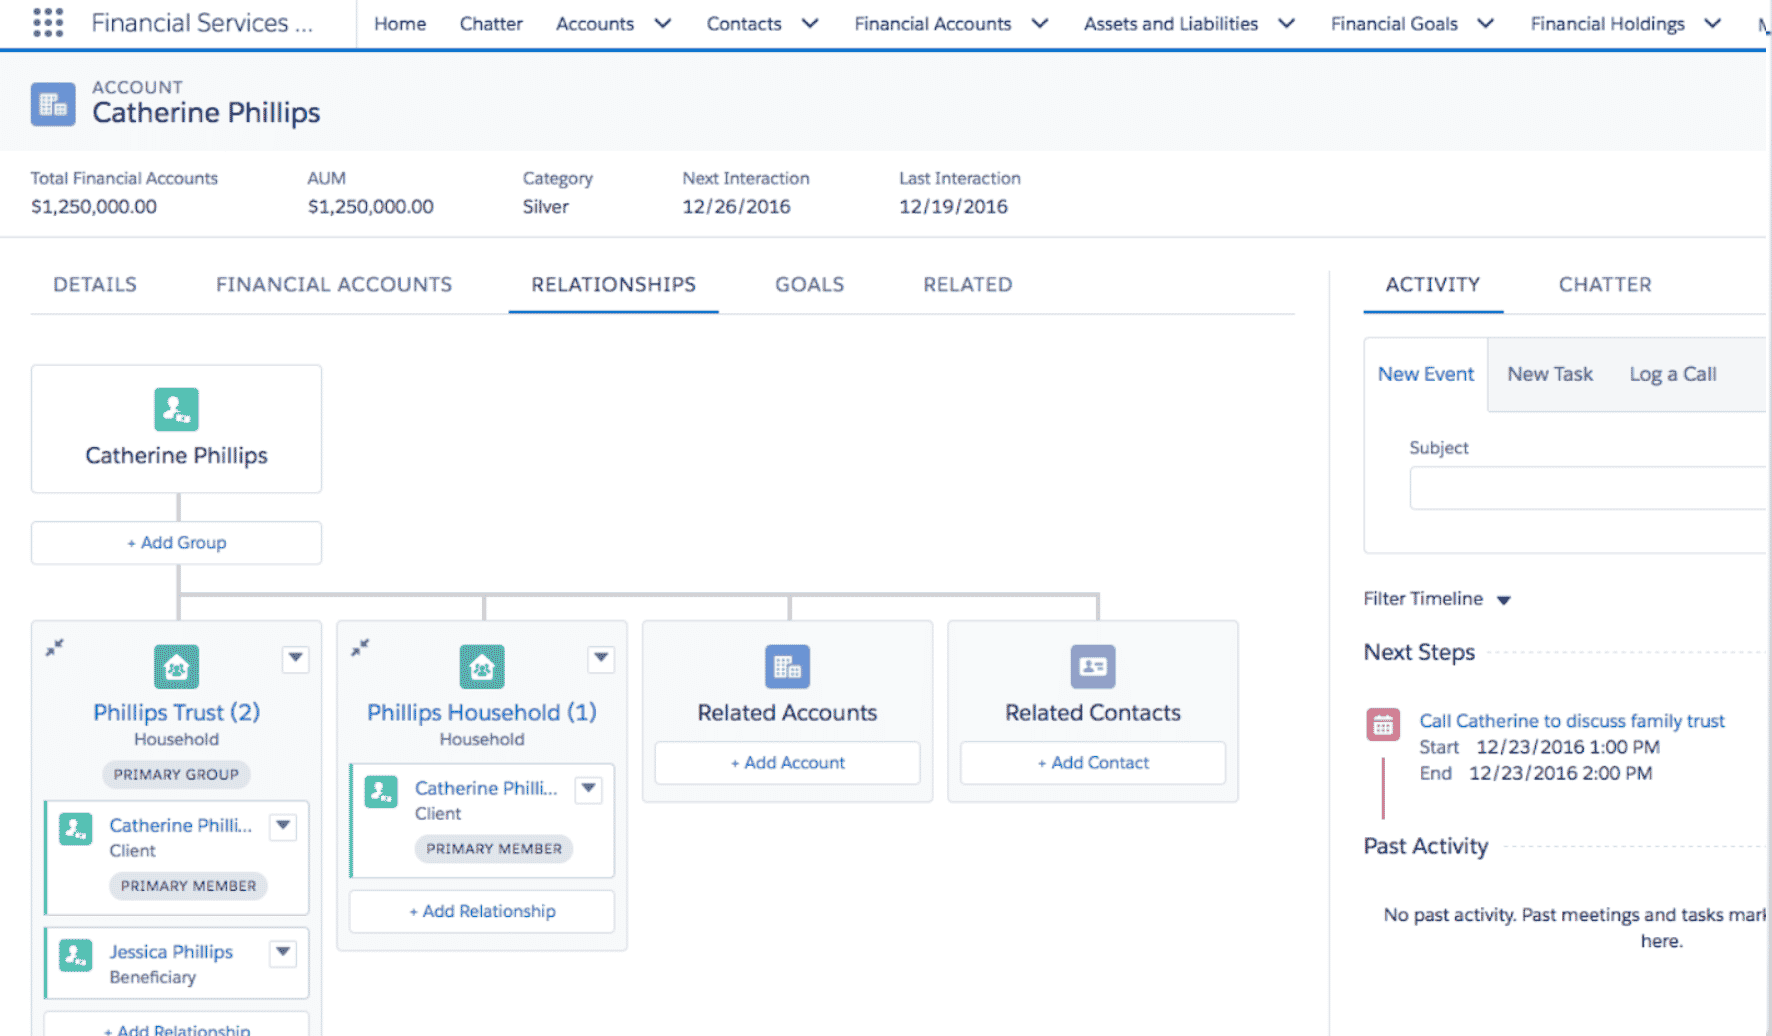1772x1036 pixels.
Task: Click Jessica Phillips person icon
Action: 76,955
